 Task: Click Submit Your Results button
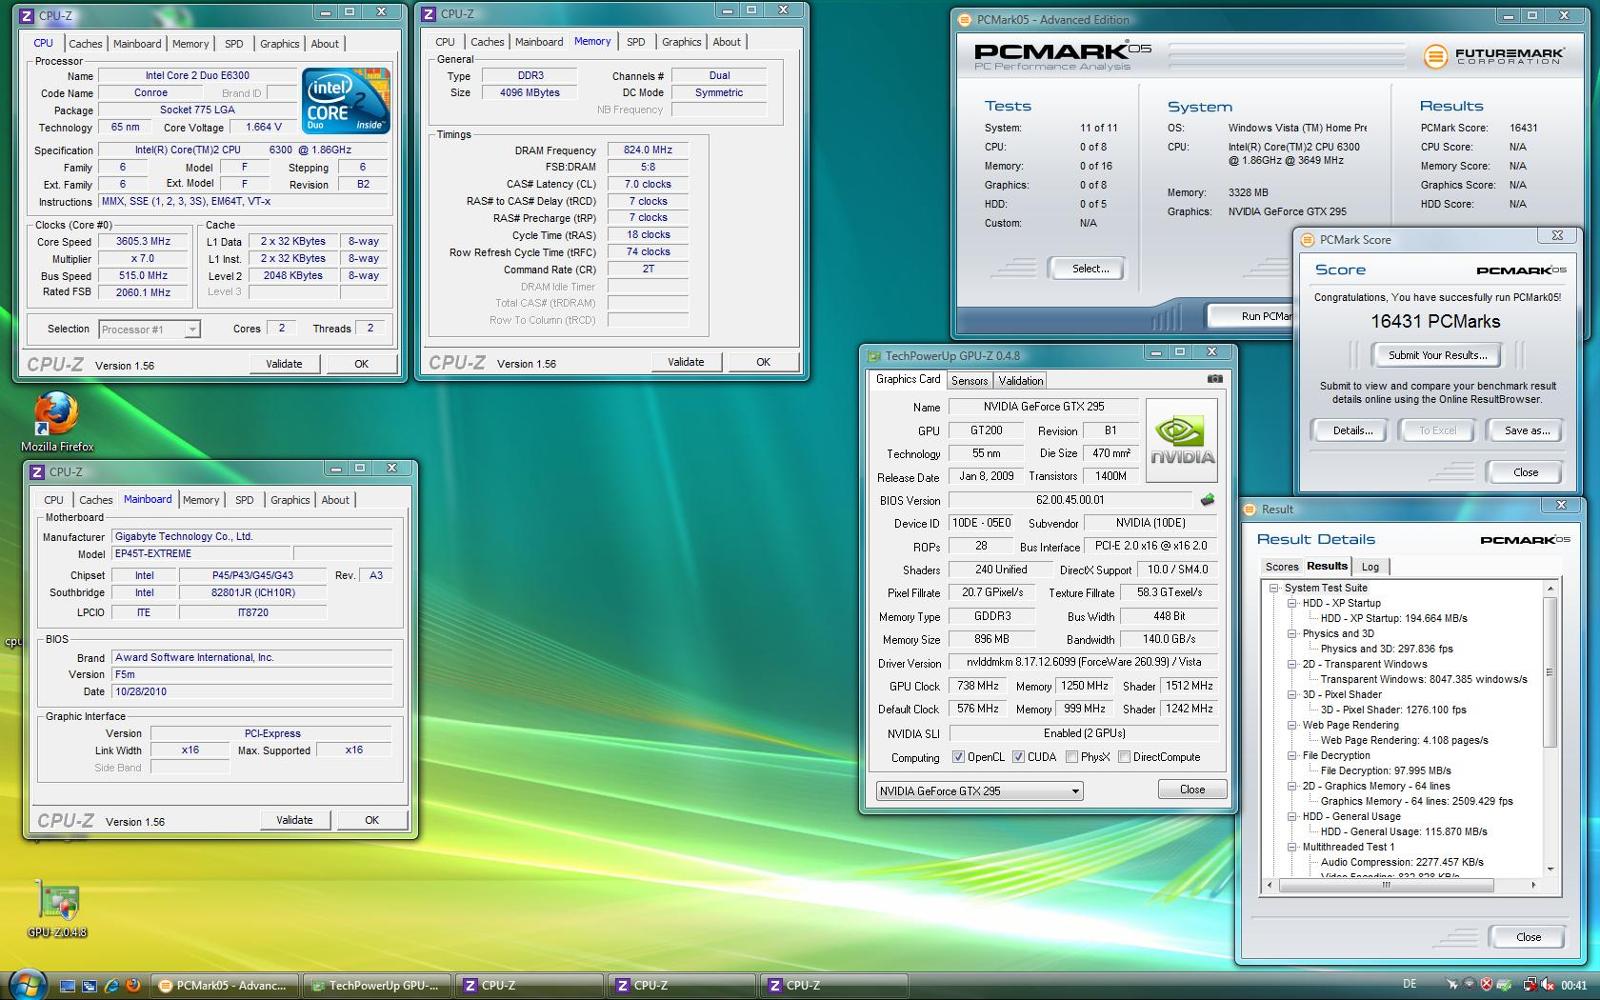pyautogui.click(x=1437, y=355)
